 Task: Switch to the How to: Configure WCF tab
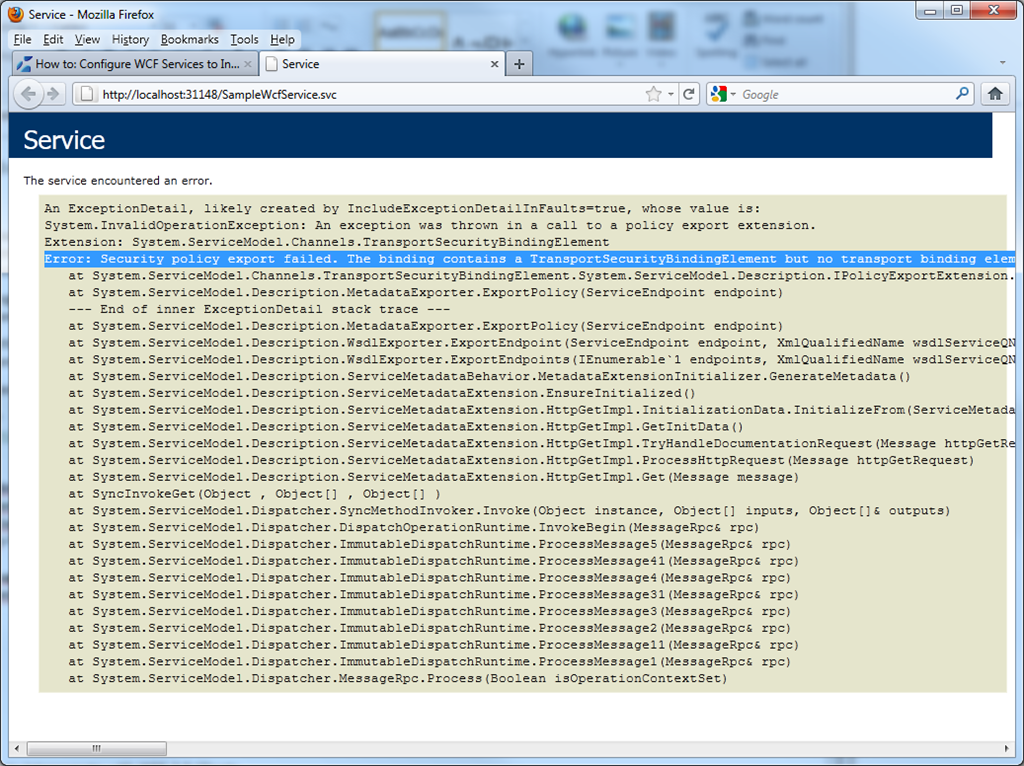pyautogui.click(x=135, y=64)
